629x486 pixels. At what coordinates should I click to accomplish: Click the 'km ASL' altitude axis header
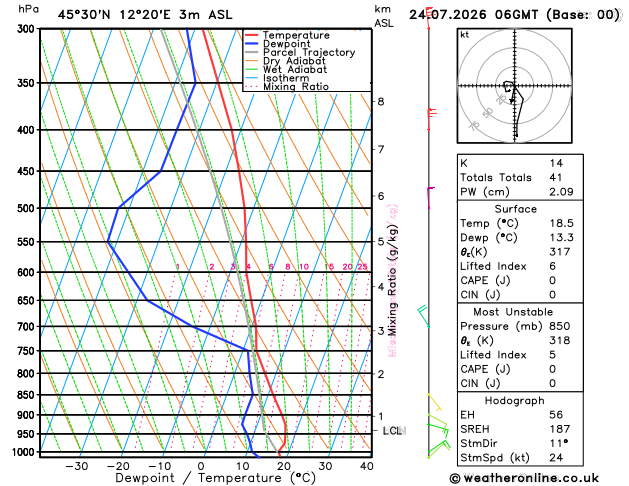(384, 16)
